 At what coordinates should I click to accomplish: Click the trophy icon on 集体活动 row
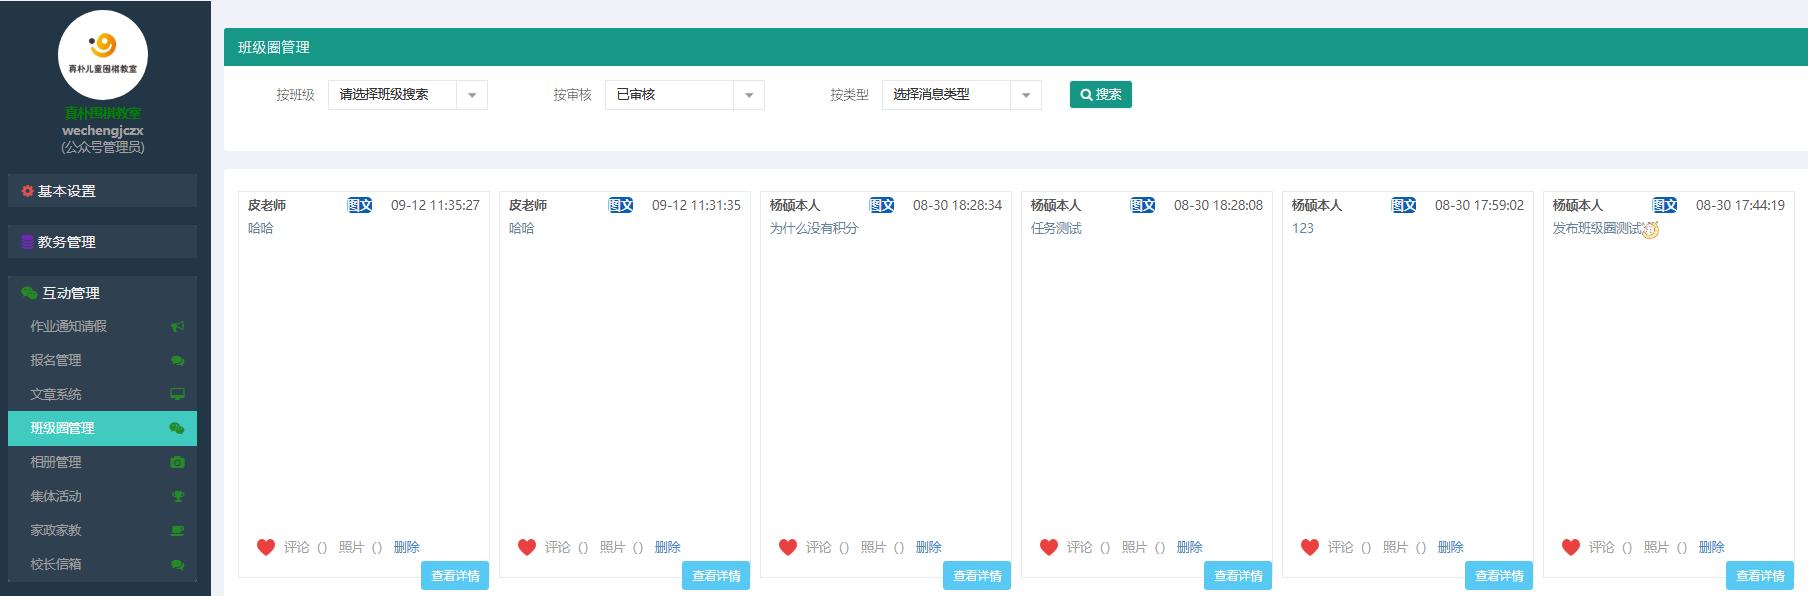(177, 496)
